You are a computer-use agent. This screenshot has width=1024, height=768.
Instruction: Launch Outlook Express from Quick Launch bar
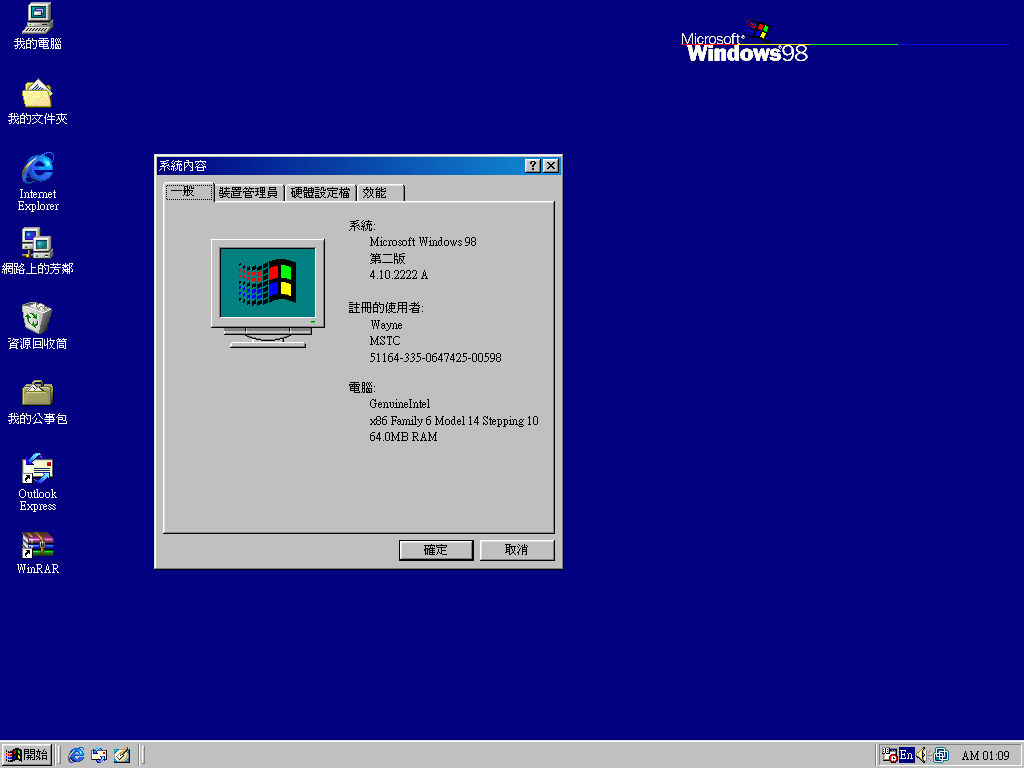coord(99,755)
